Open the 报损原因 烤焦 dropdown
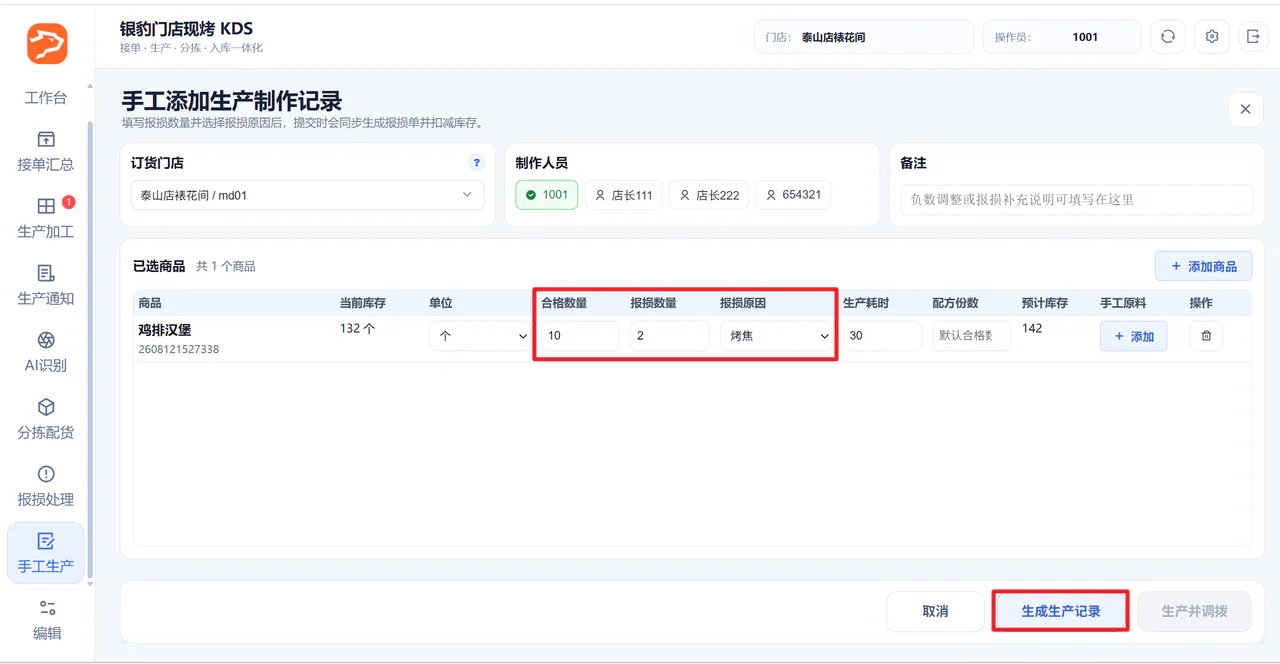Screen dimensions: 1280x664 (777, 336)
